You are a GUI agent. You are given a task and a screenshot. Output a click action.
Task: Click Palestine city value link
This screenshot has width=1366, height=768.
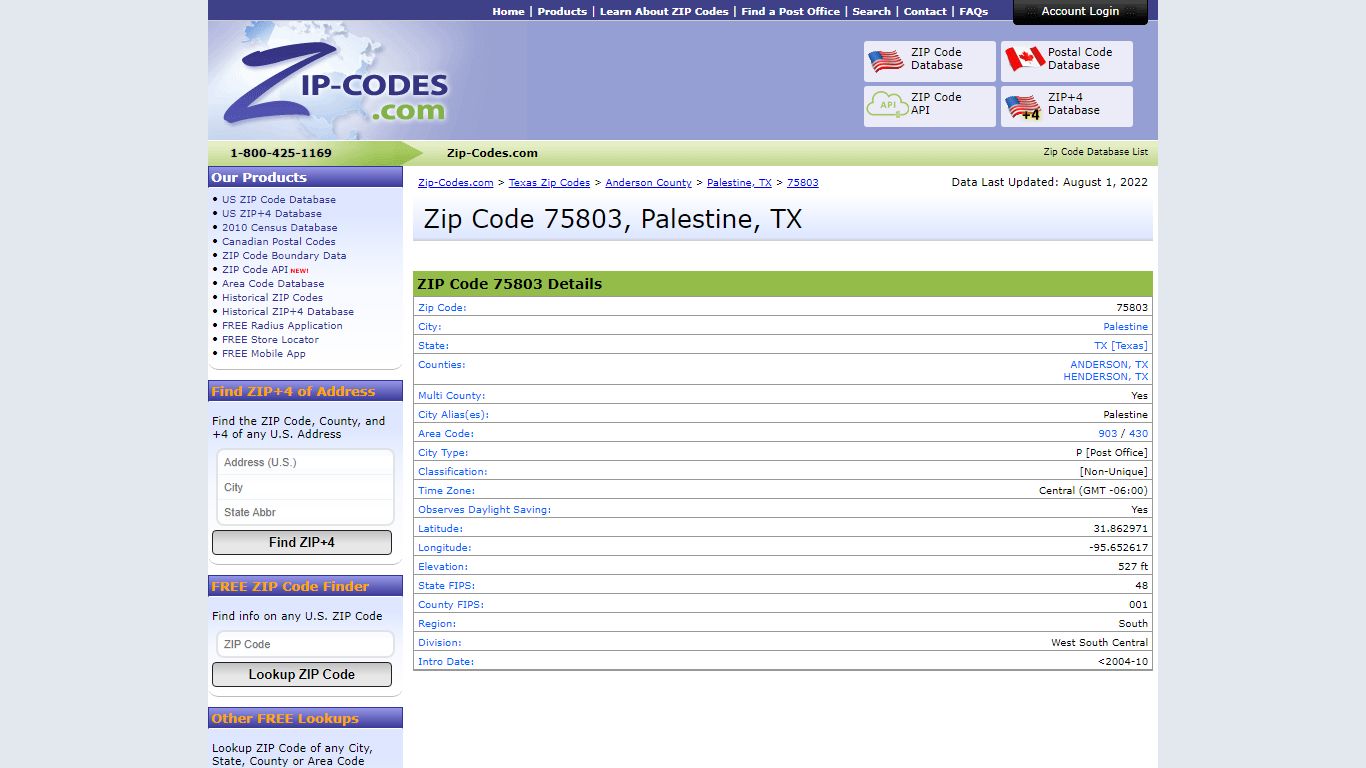(1126, 327)
